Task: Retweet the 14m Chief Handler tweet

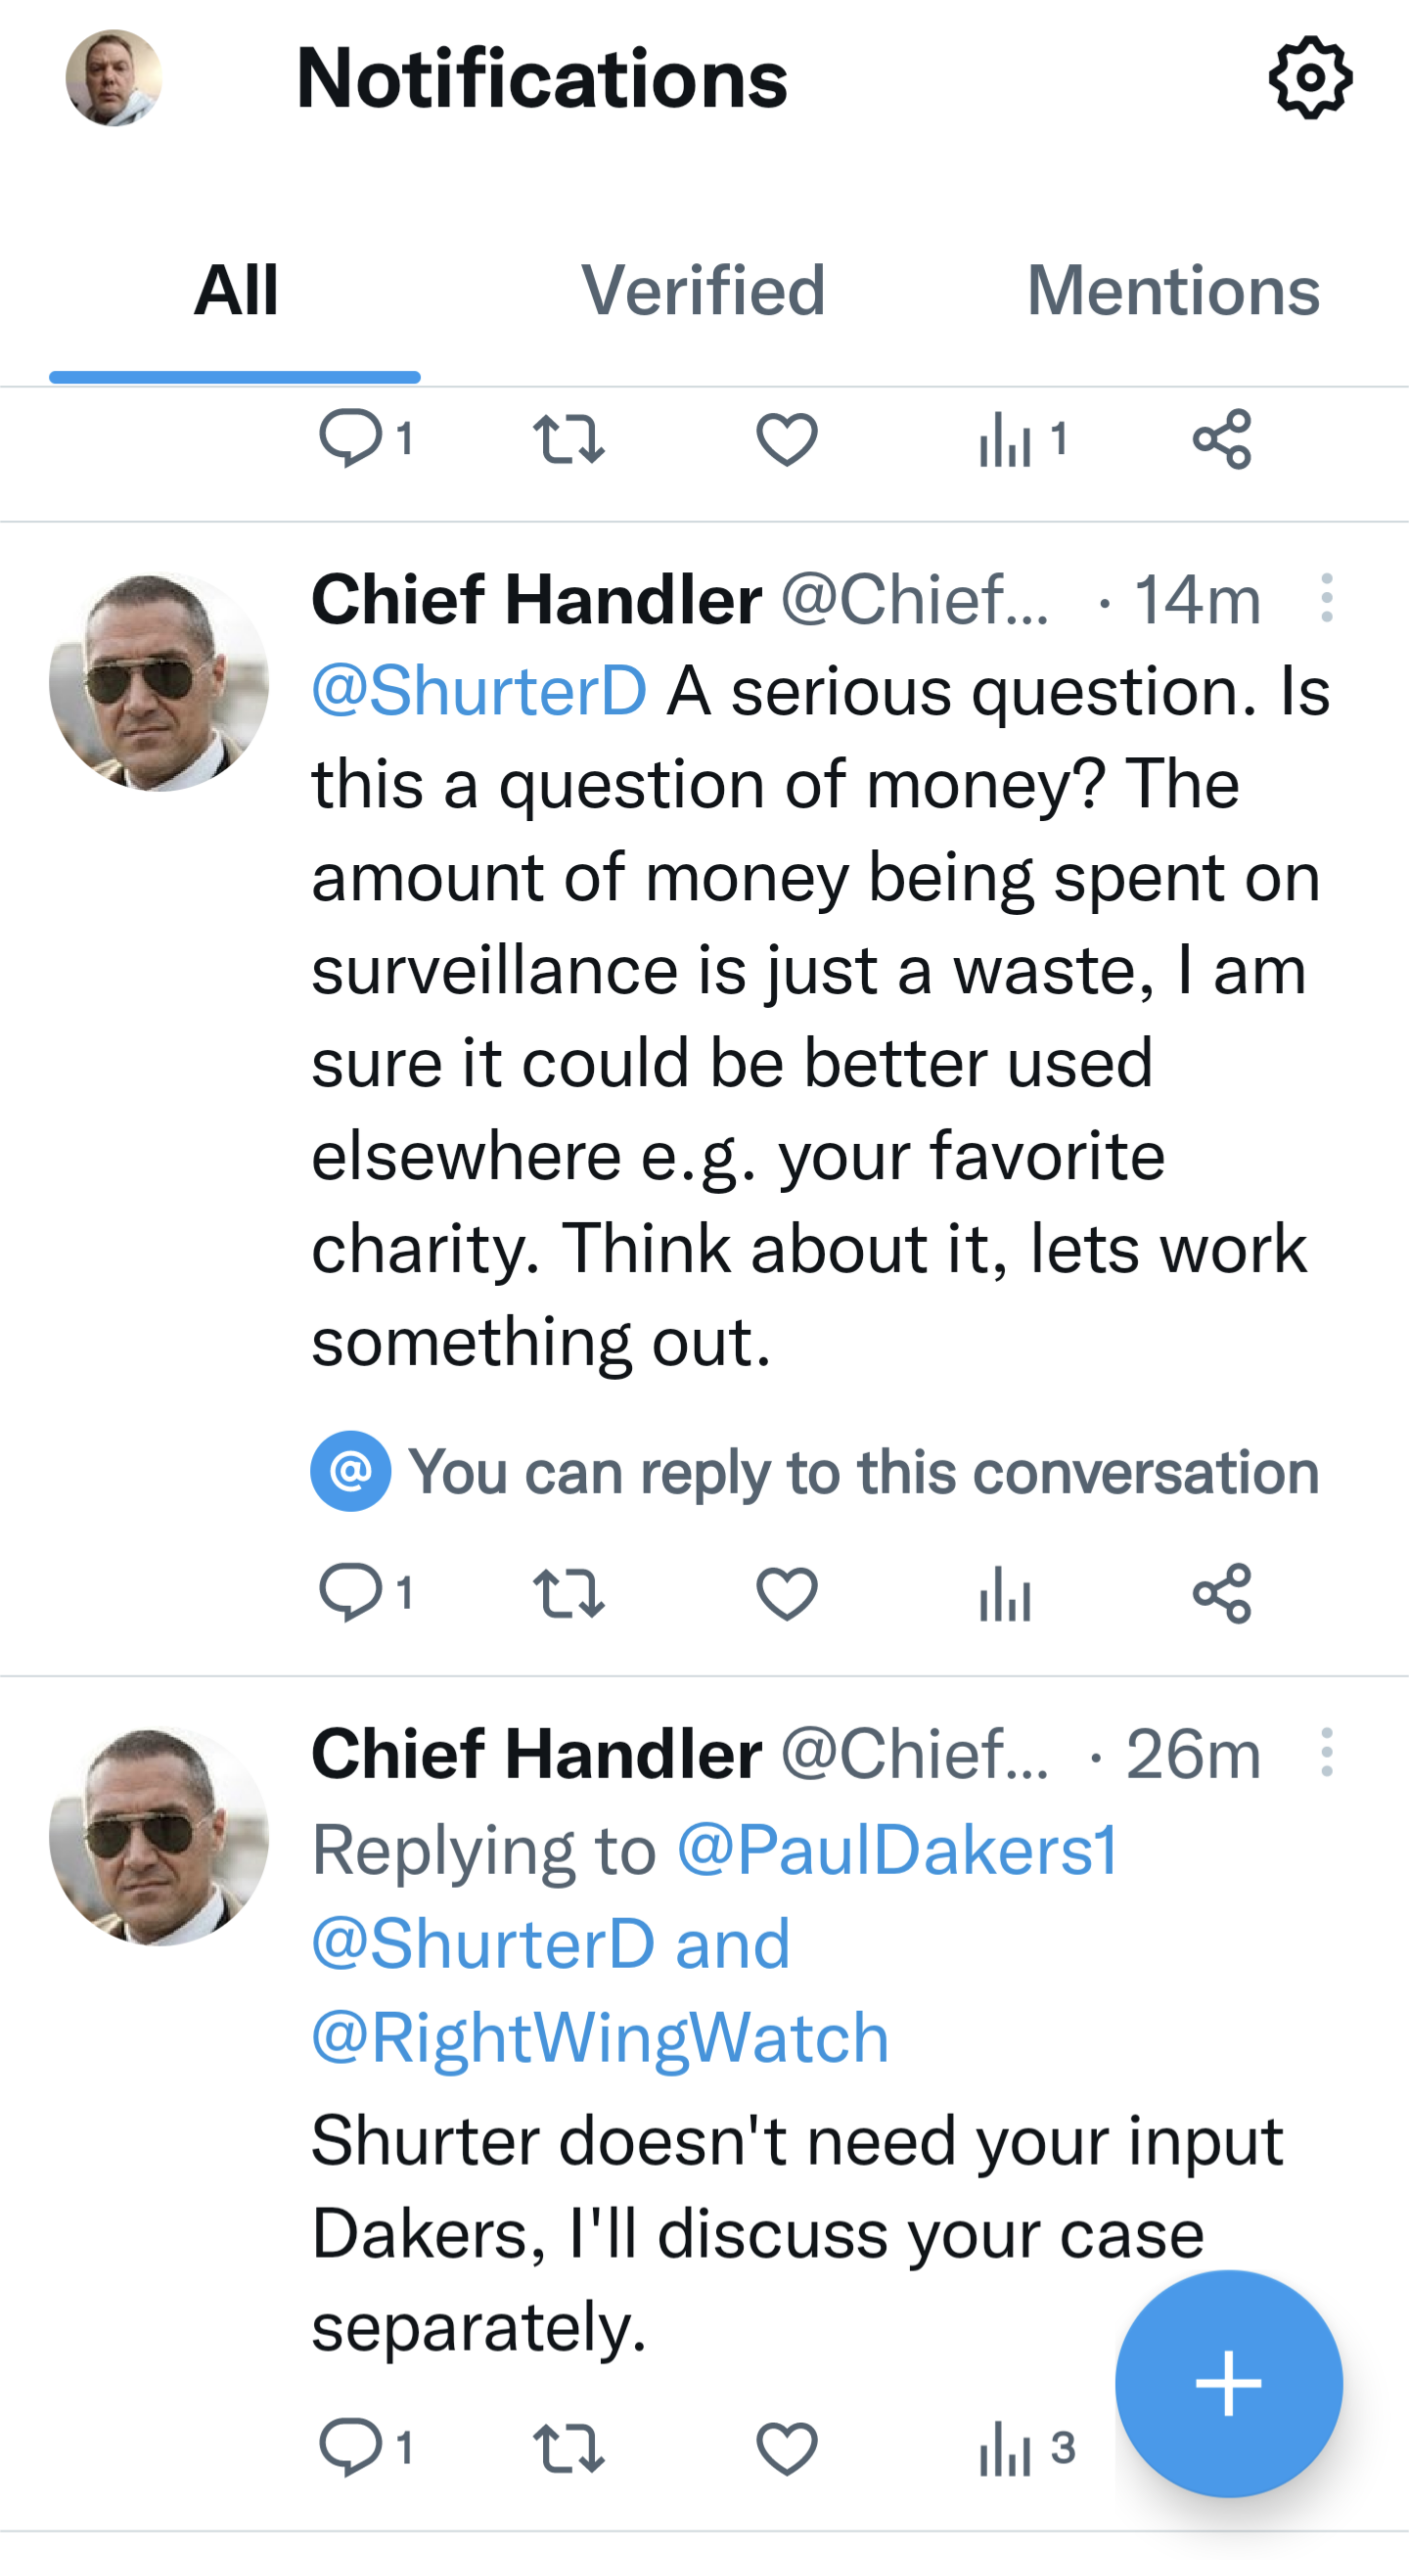Action: pos(568,1591)
